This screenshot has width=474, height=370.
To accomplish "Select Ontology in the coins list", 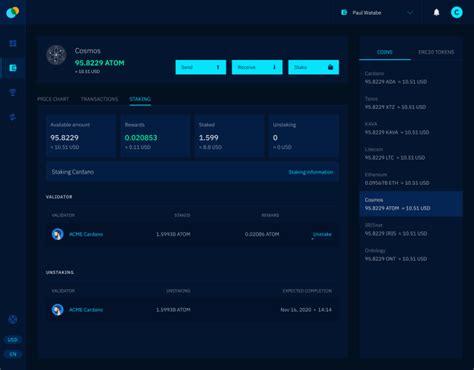I will (411, 255).
